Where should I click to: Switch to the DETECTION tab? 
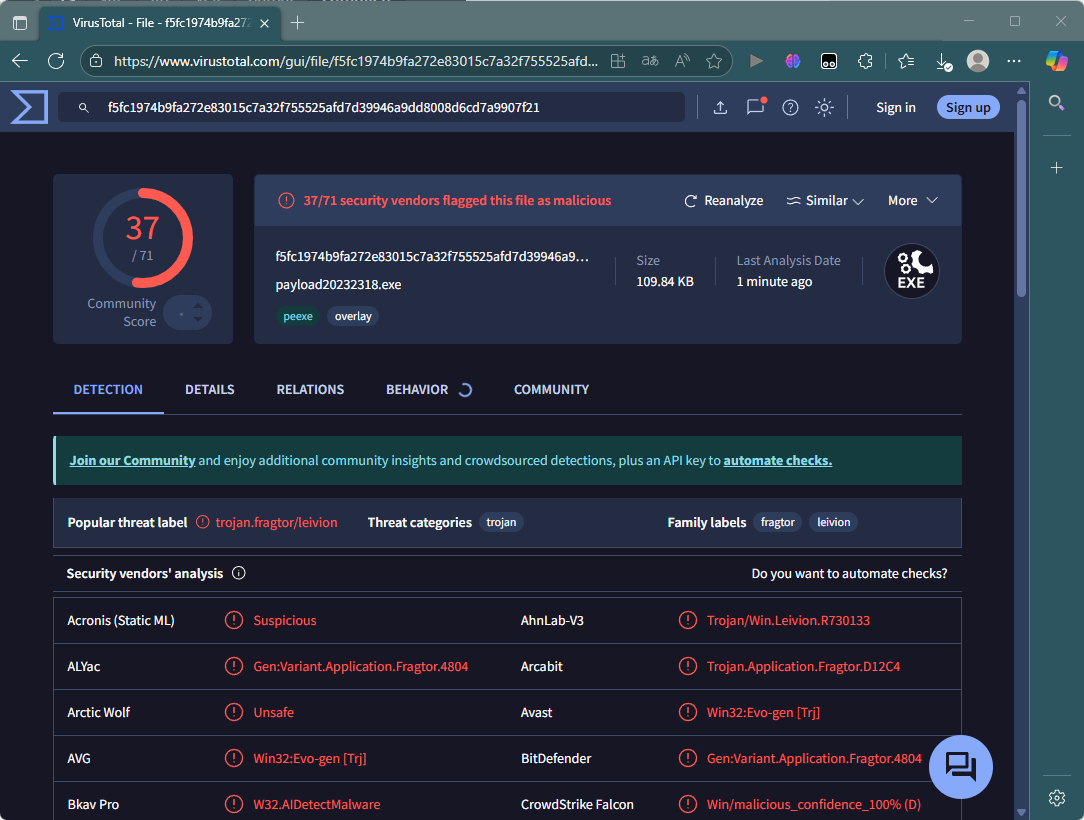[x=108, y=389]
